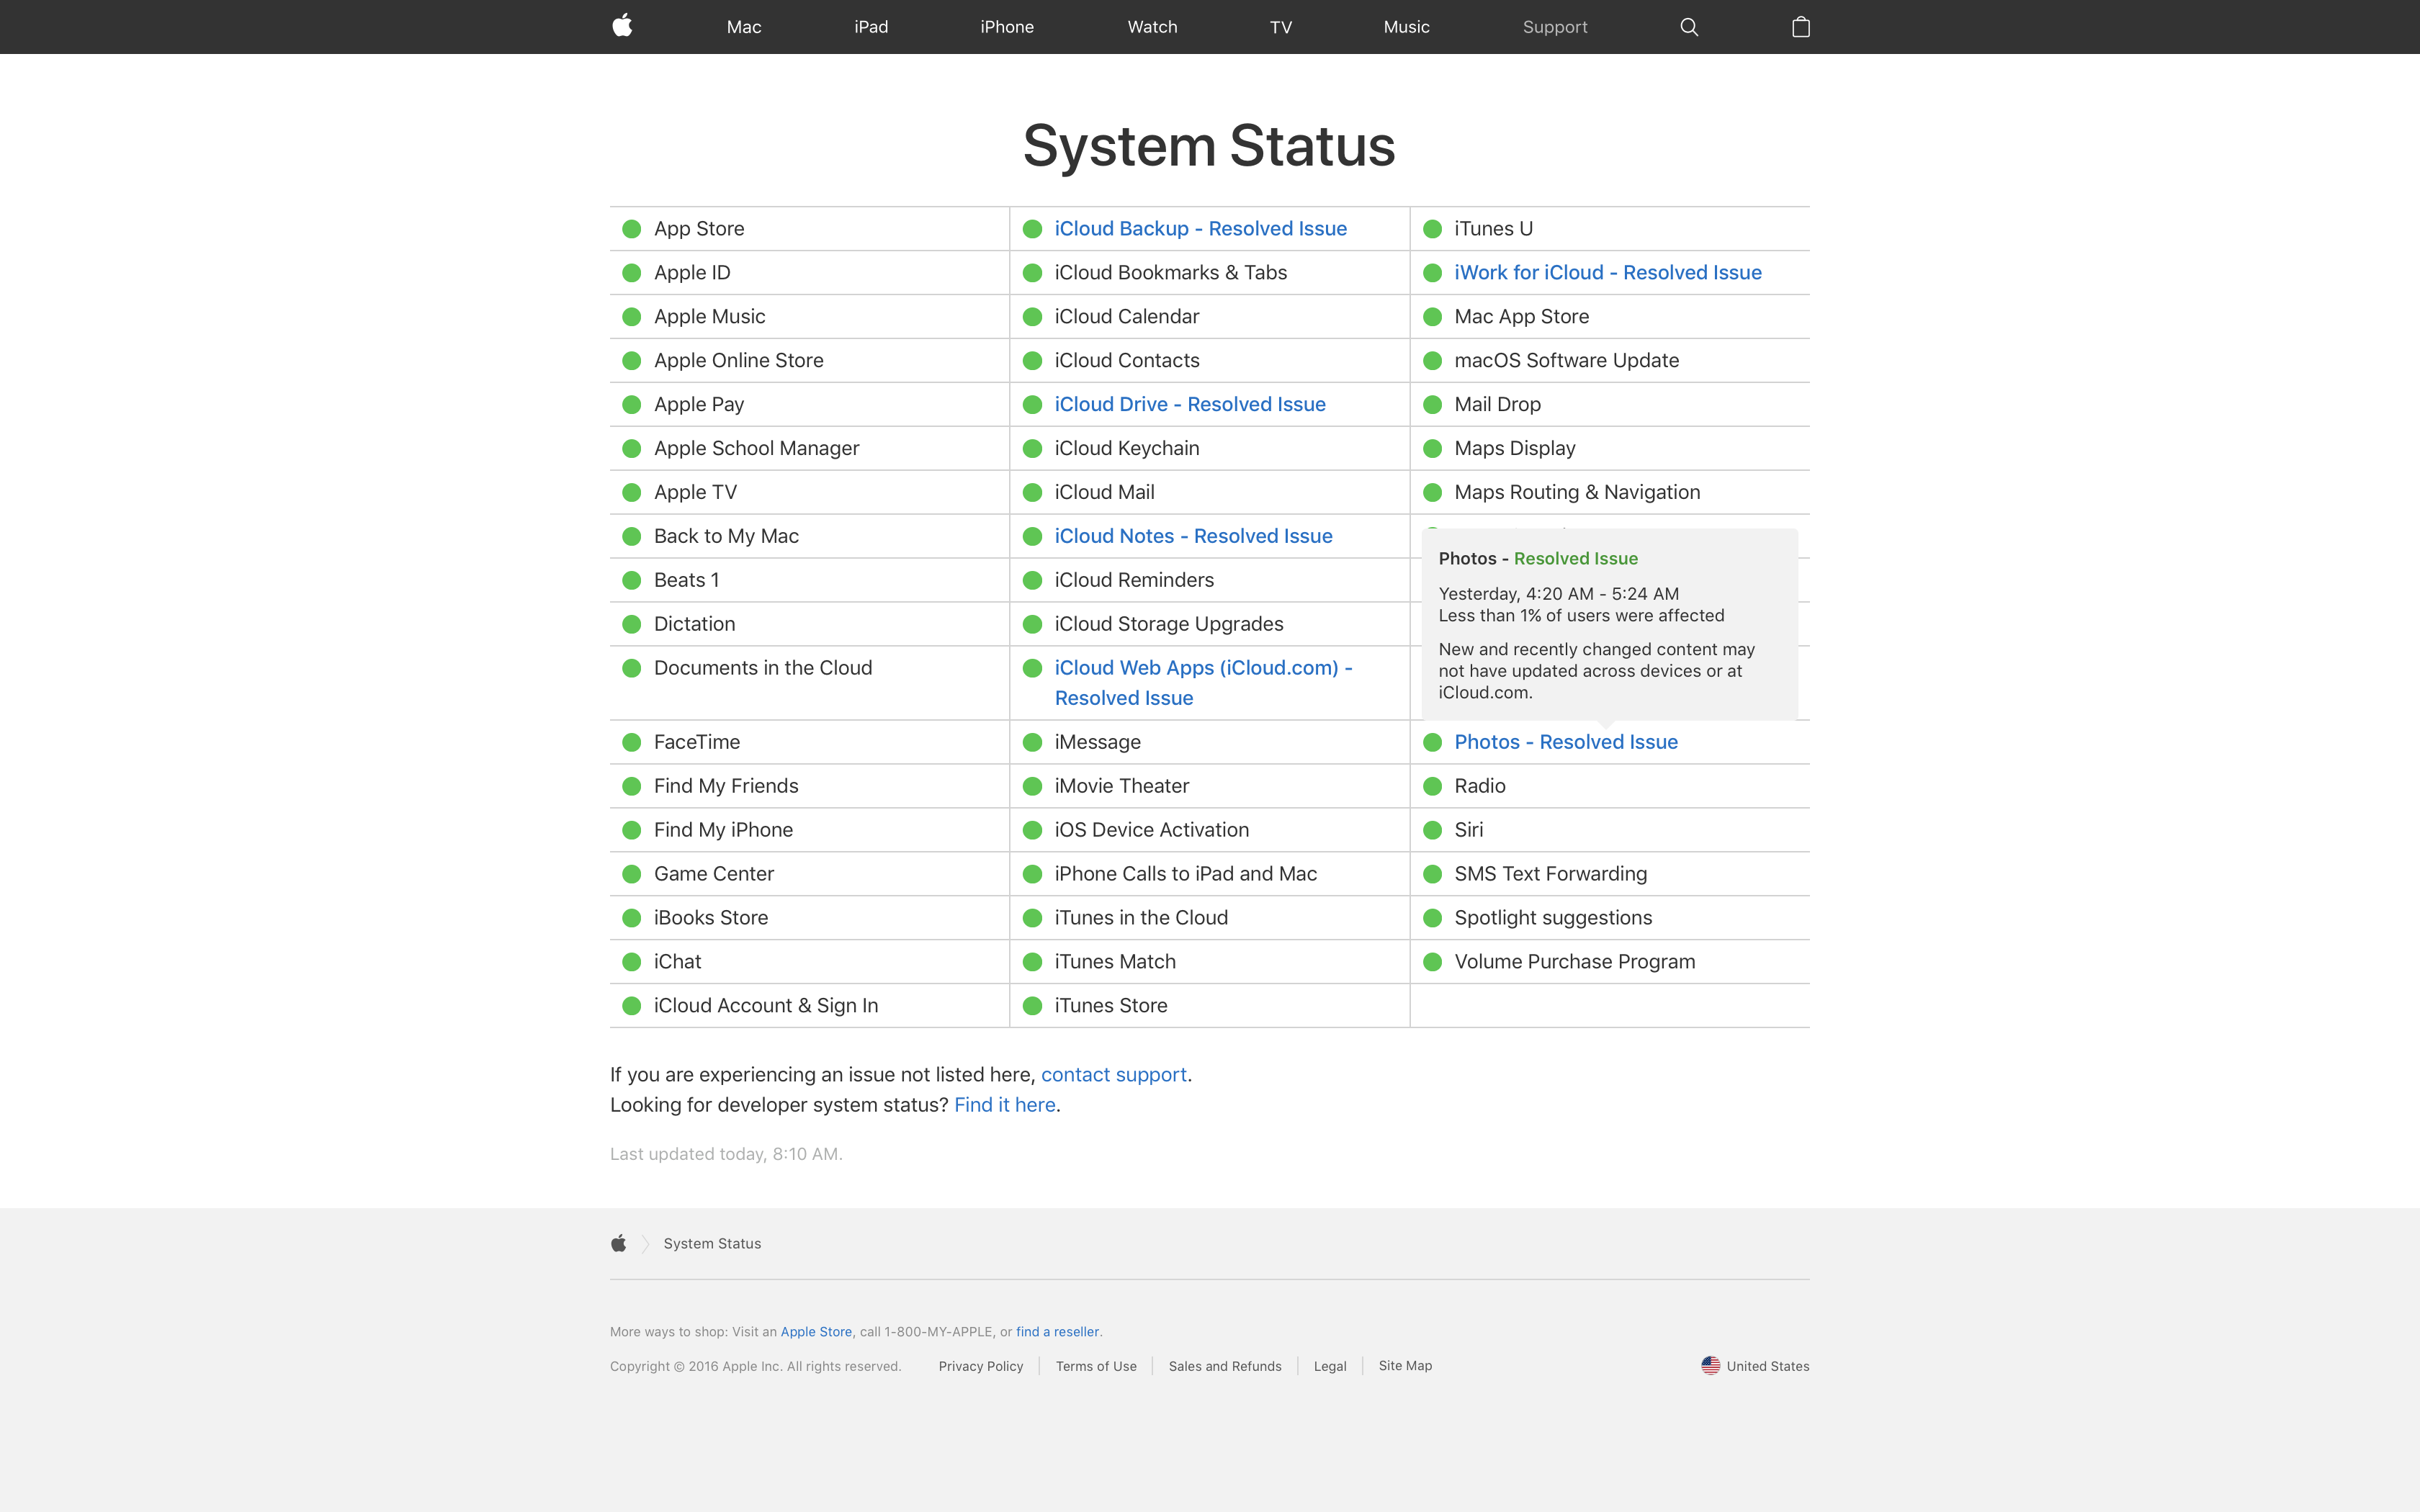Click the green status dot beside iCloud Mail
Image resolution: width=2420 pixels, height=1512 pixels.
pyautogui.click(x=1033, y=491)
